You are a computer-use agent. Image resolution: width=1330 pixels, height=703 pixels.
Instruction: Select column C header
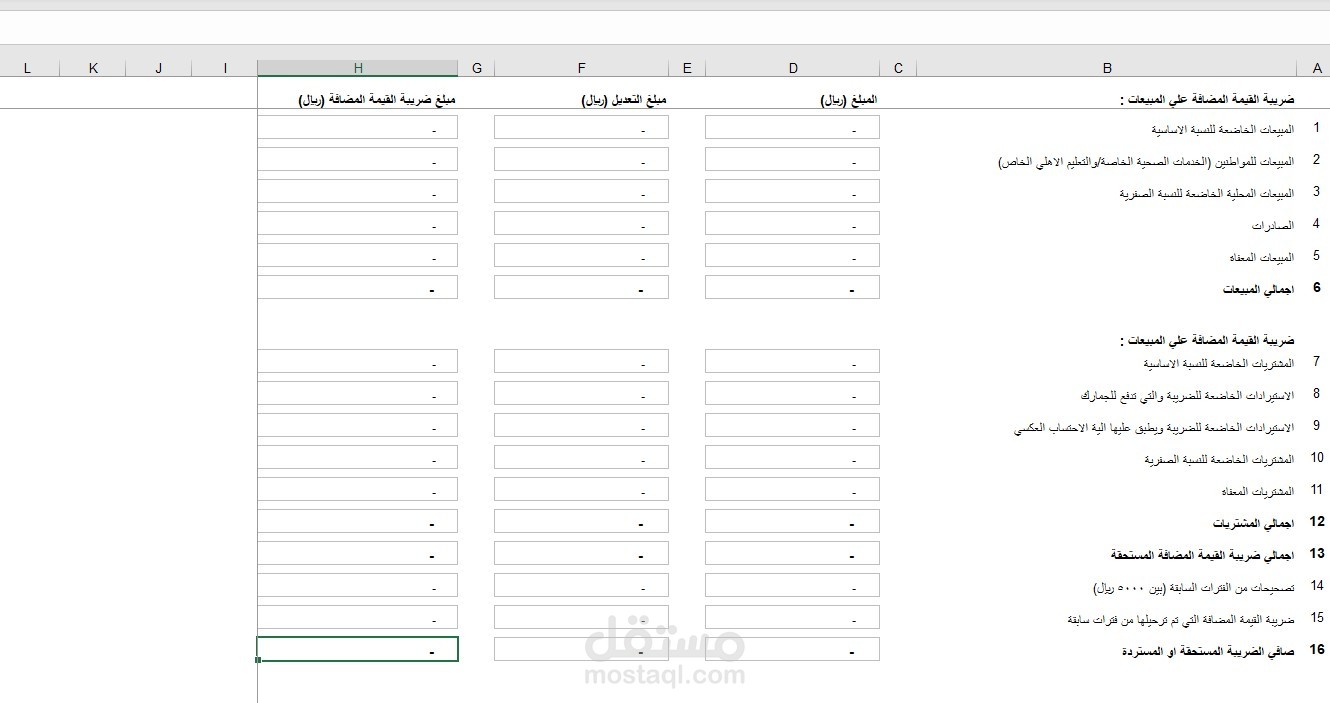point(898,68)
